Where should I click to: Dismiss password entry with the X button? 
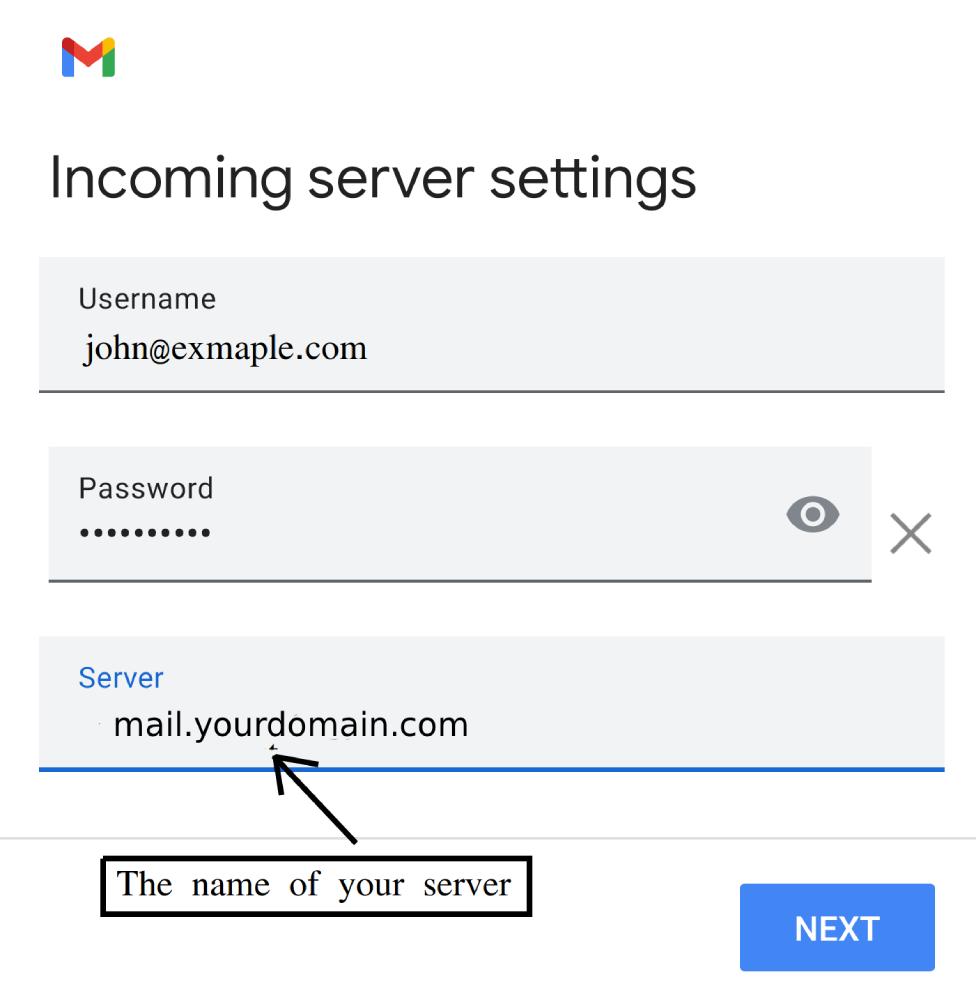click(910, 533)
